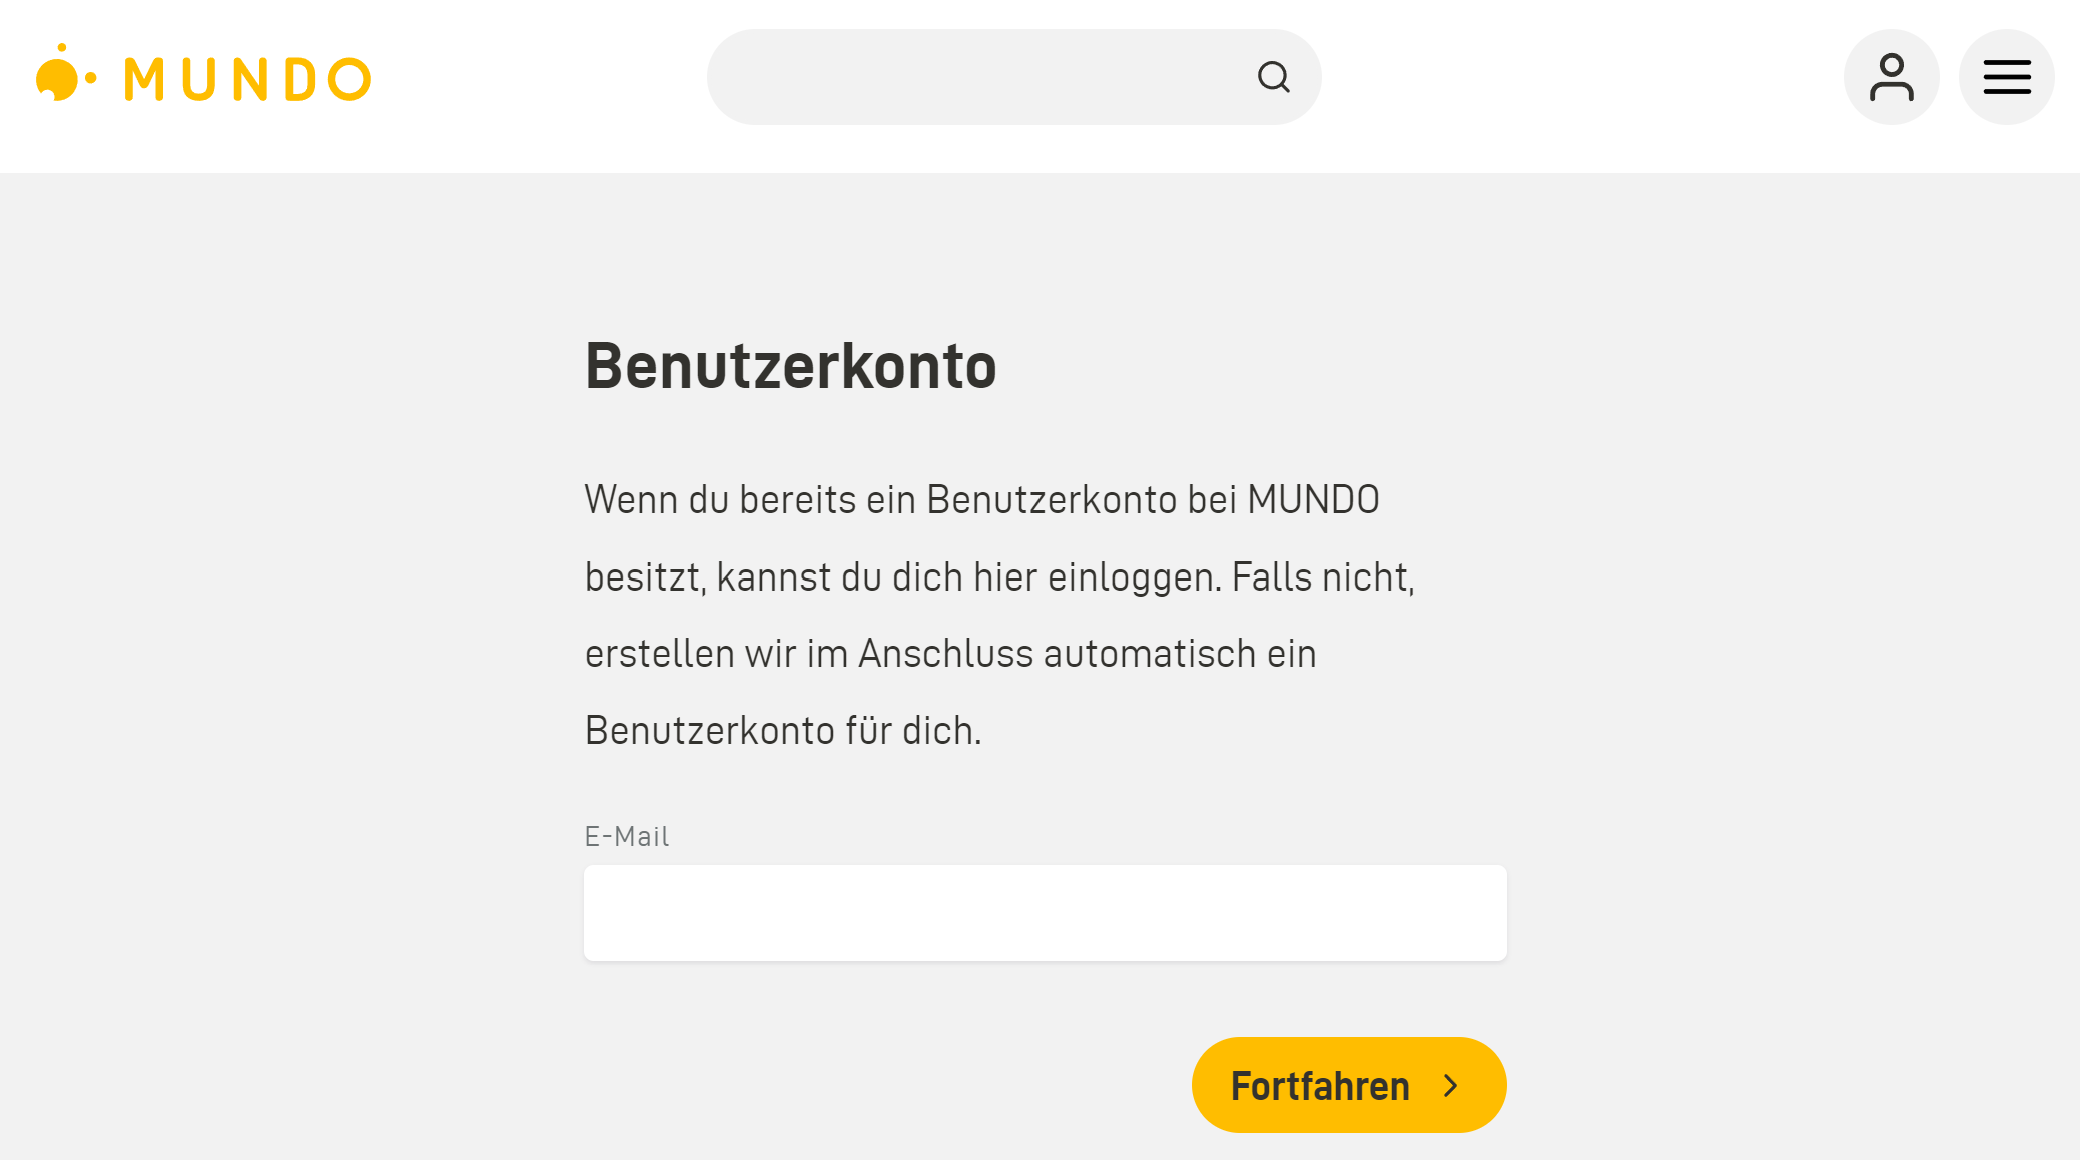Click the Benutzerkonto heading

790,365
